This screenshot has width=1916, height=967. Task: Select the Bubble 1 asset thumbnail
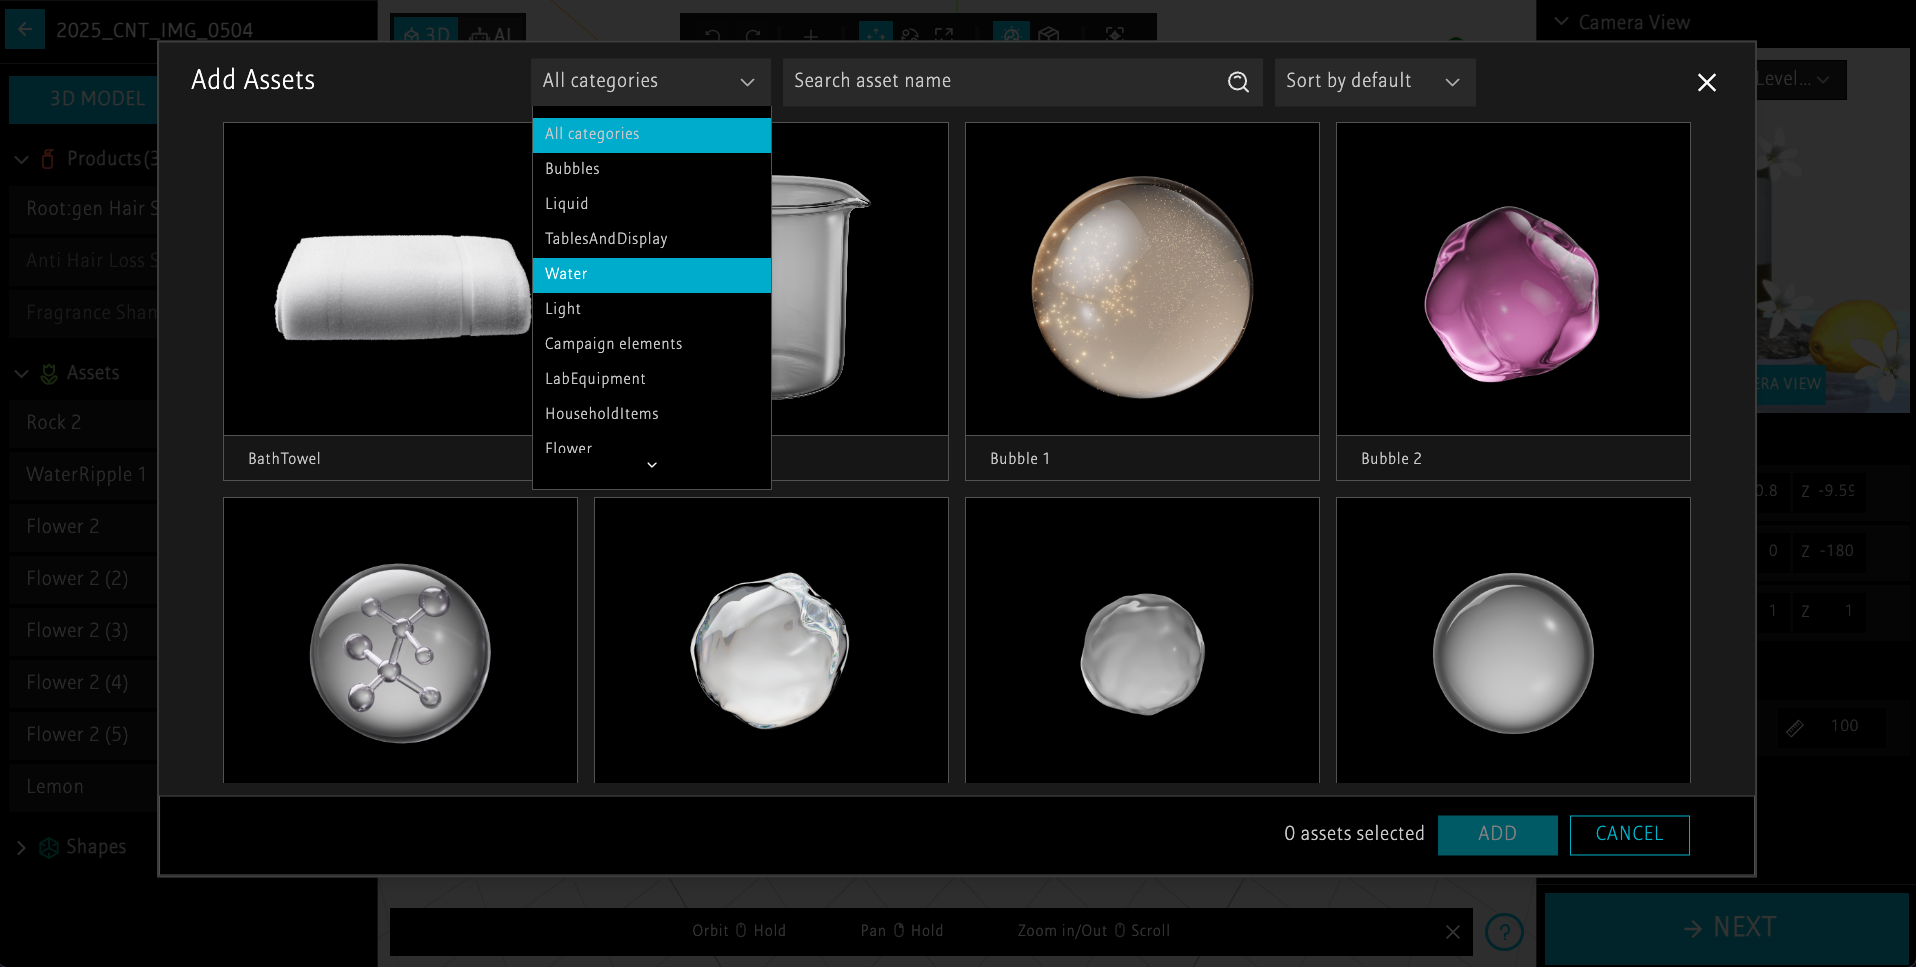tap(1142, 279)
